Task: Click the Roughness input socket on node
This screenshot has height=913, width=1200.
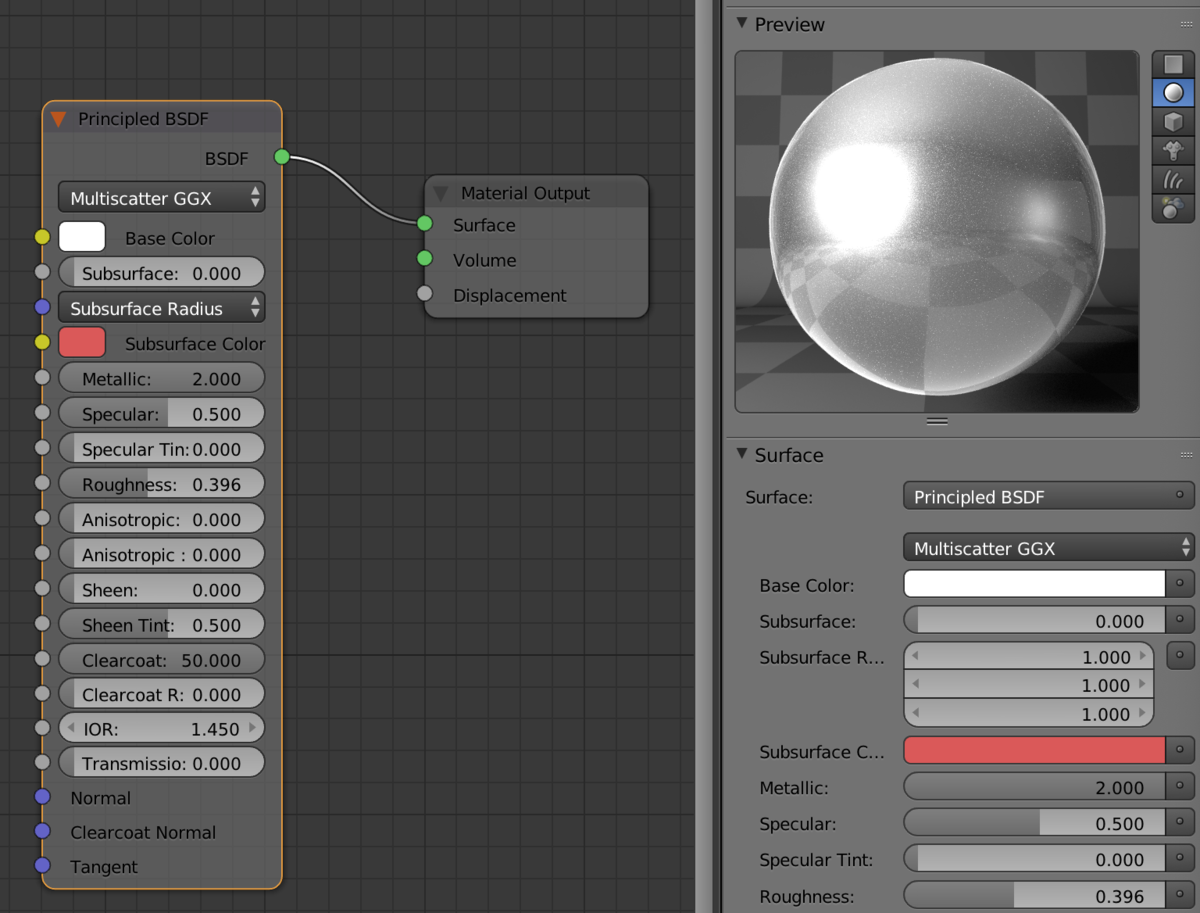Action: pos(42,483)
